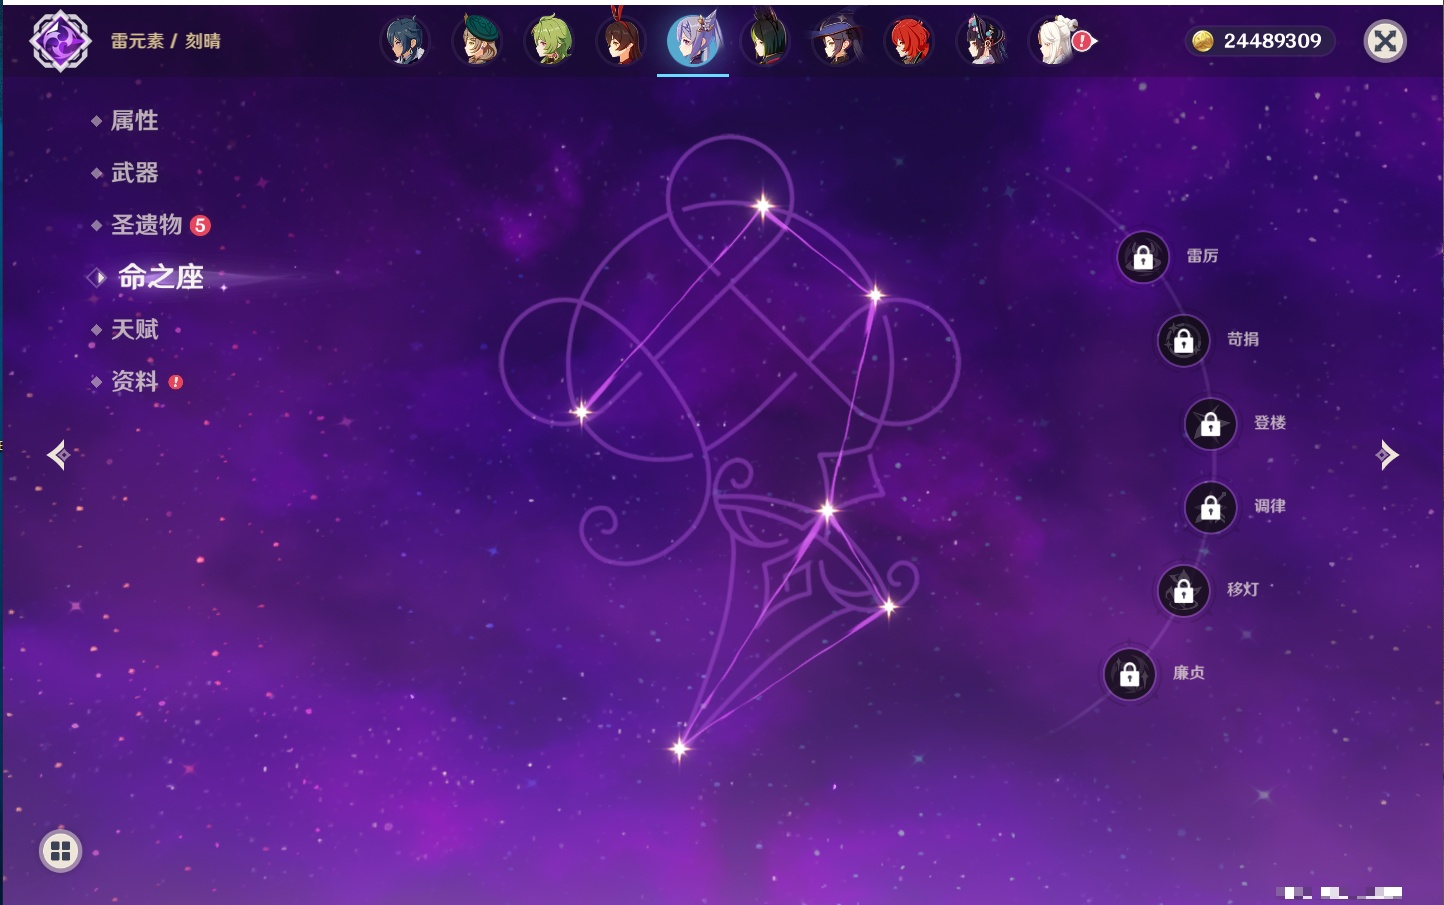Select the locked 廉贞 constellation node
The width and height of the screenshot is (1444, 905).
1130,674
